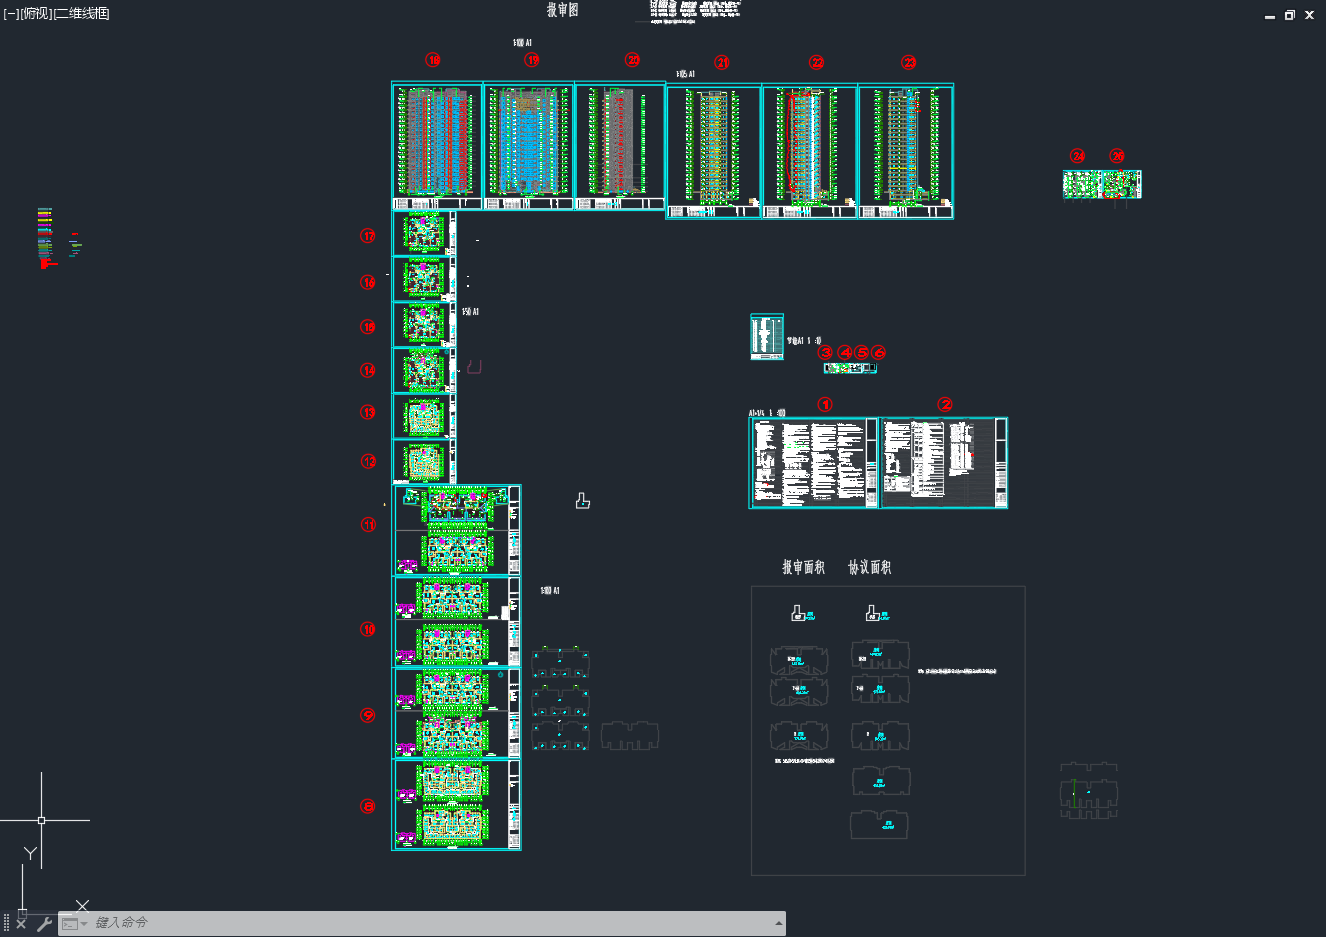
Task: Select the floor plan sheet numbered 15
Action: point(424,325)
